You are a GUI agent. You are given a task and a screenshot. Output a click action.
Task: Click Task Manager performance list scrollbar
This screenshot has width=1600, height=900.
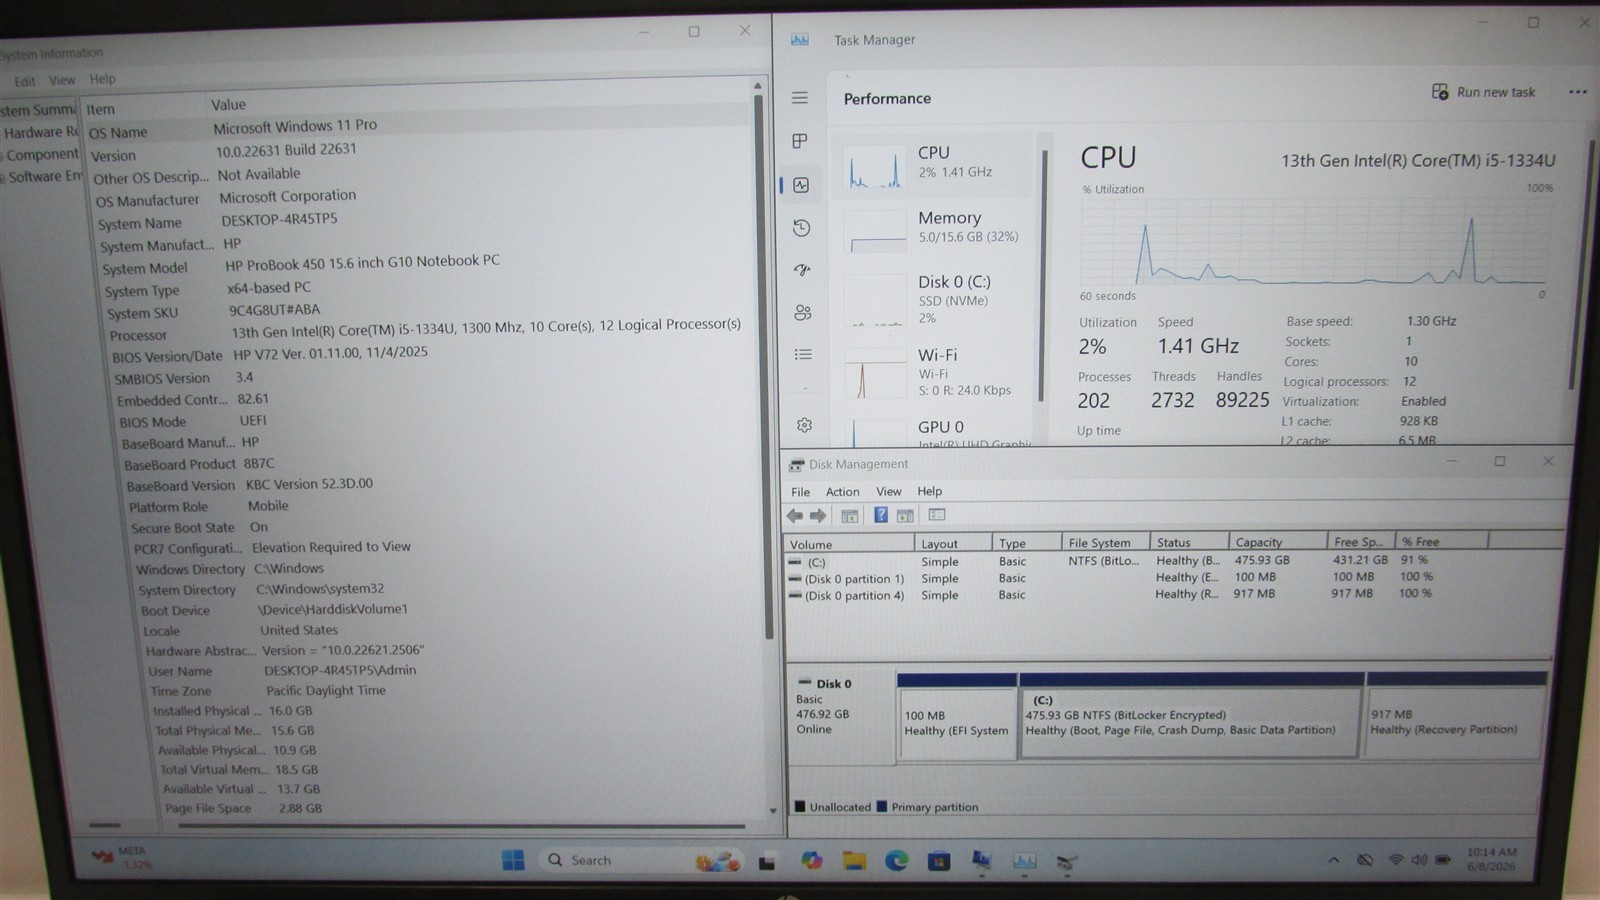[1044, 275]
